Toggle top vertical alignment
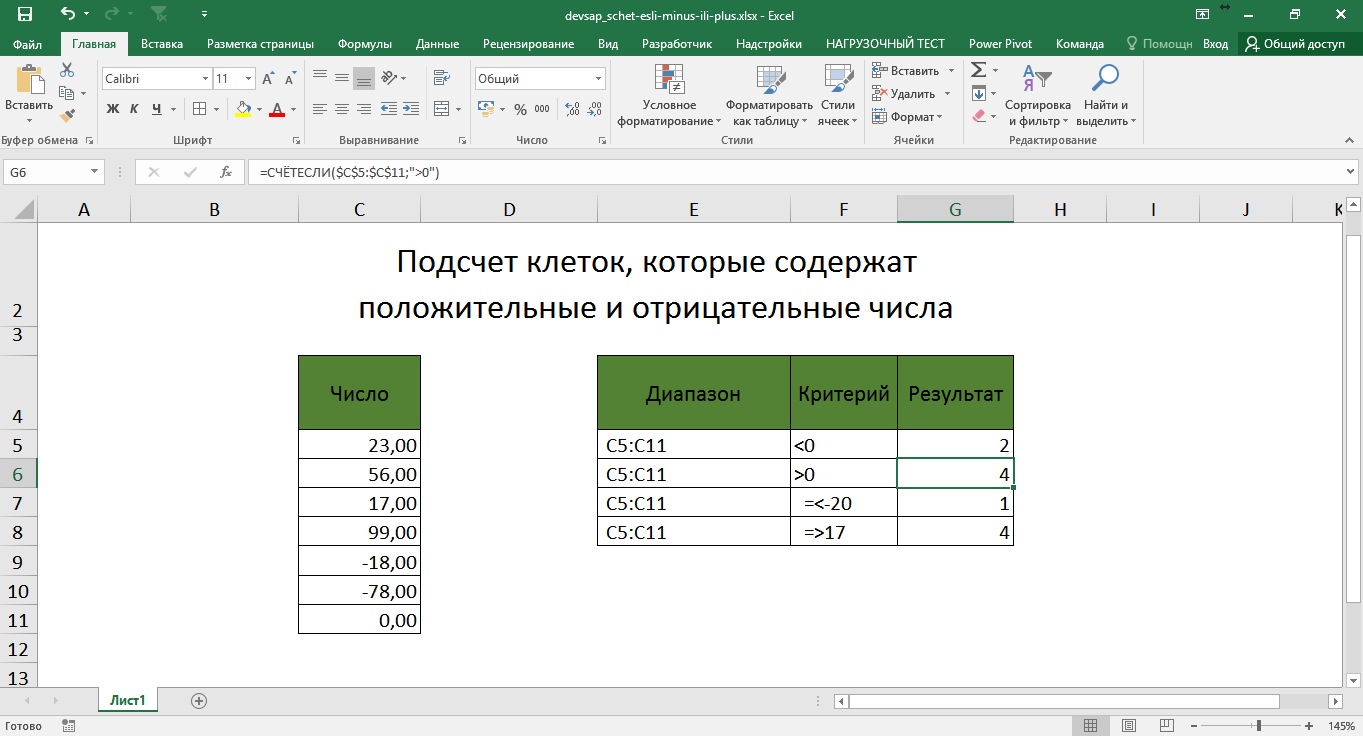 click(x=320, y=78)
